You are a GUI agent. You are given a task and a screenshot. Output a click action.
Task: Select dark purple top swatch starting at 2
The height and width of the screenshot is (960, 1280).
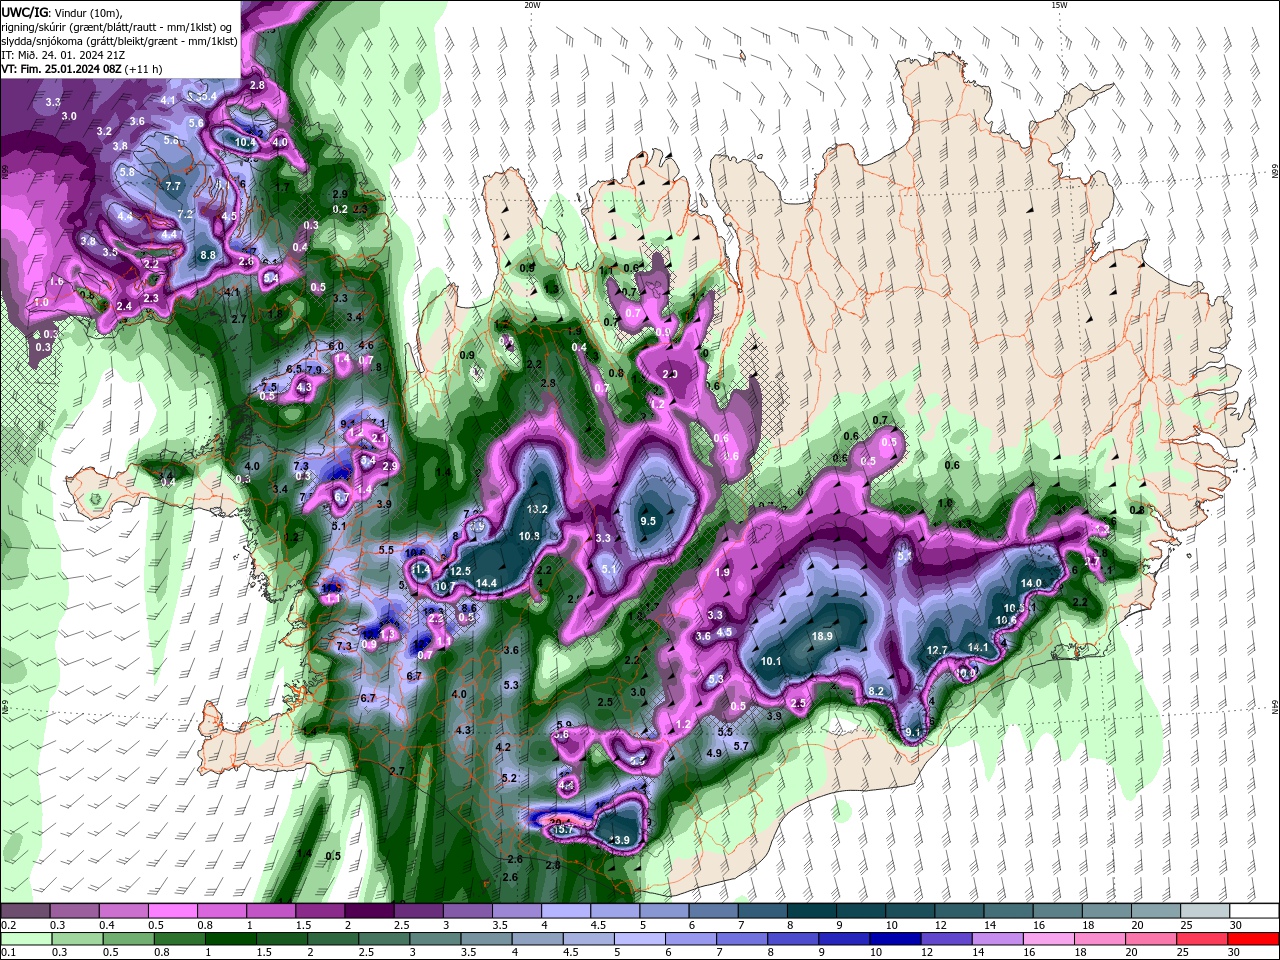point(369,910)
